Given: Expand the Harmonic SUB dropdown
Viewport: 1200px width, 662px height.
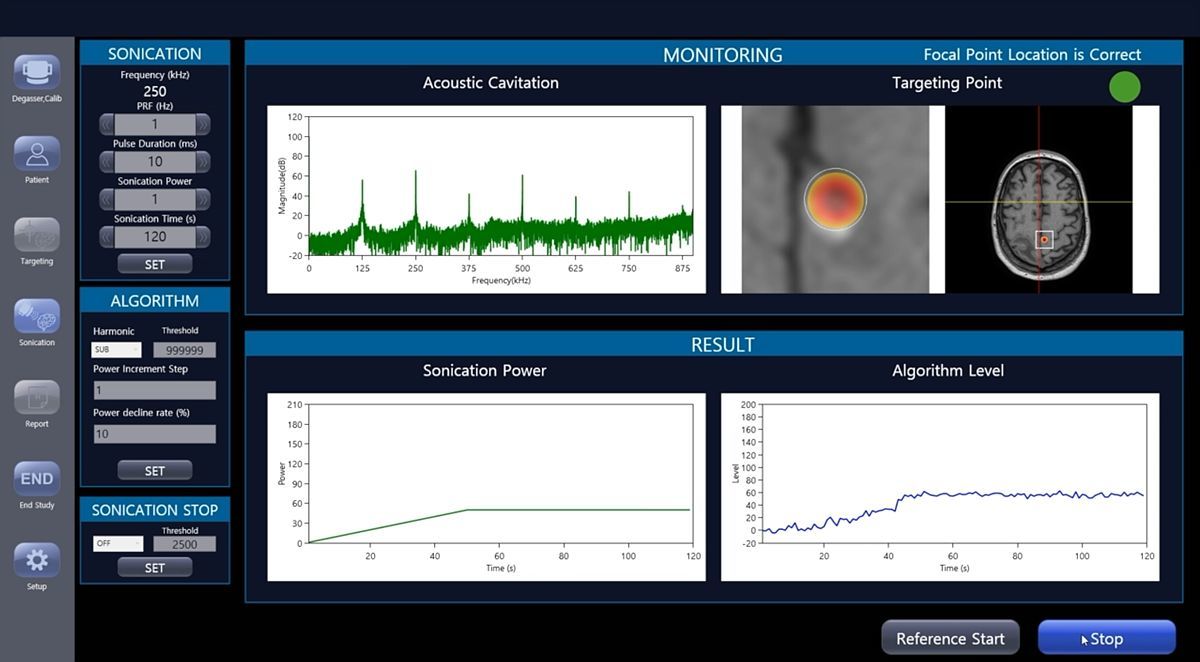Looking at the screenshot, I should click(x=117, y=350).
